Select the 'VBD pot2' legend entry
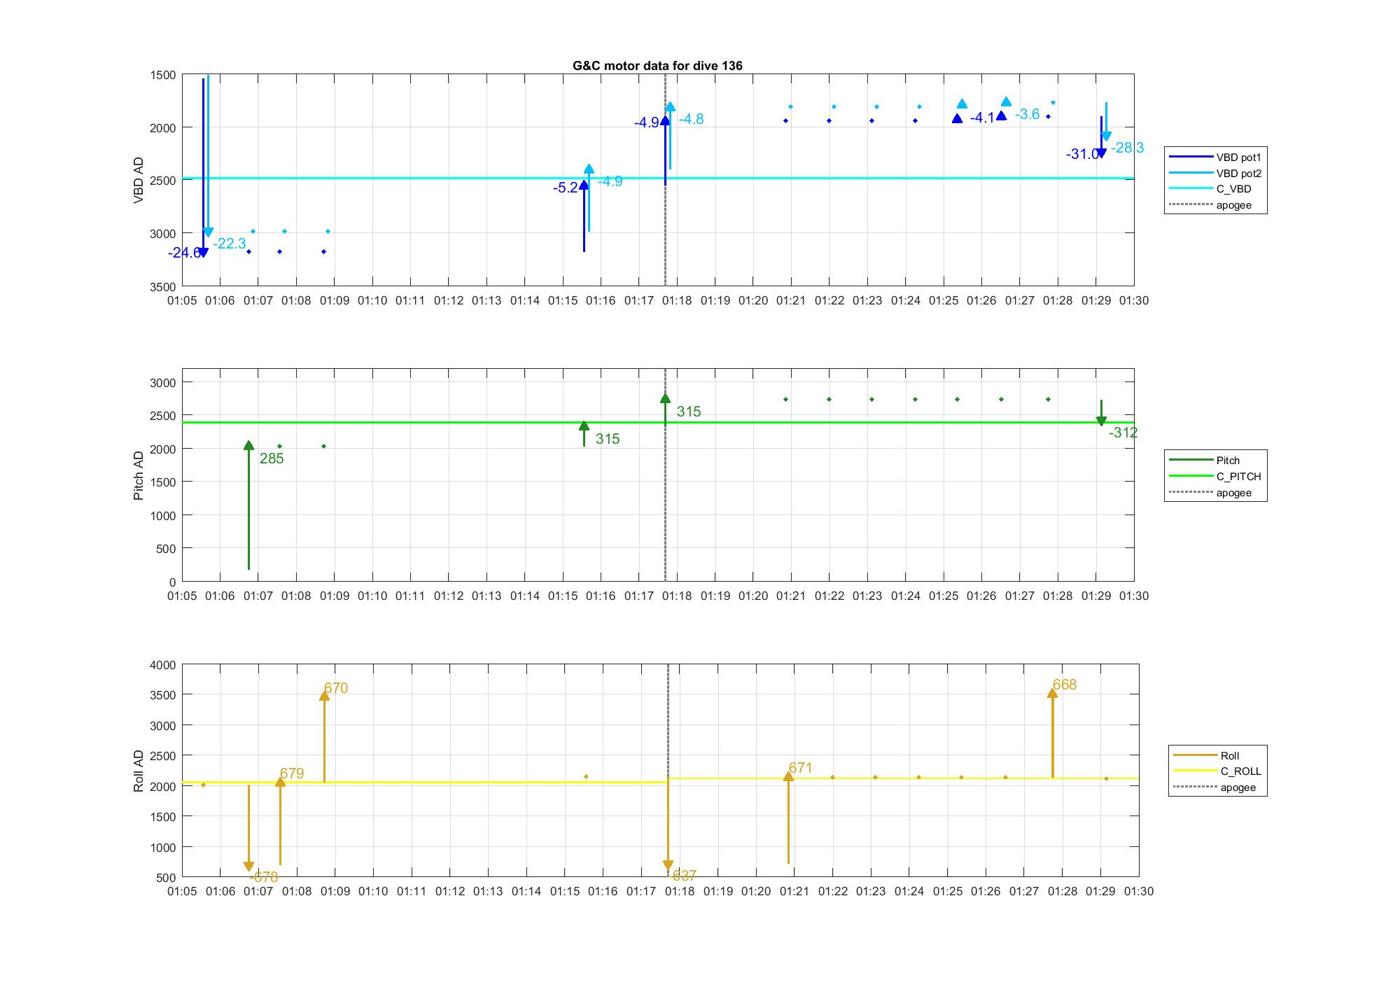 click(x=1215, y=173)
